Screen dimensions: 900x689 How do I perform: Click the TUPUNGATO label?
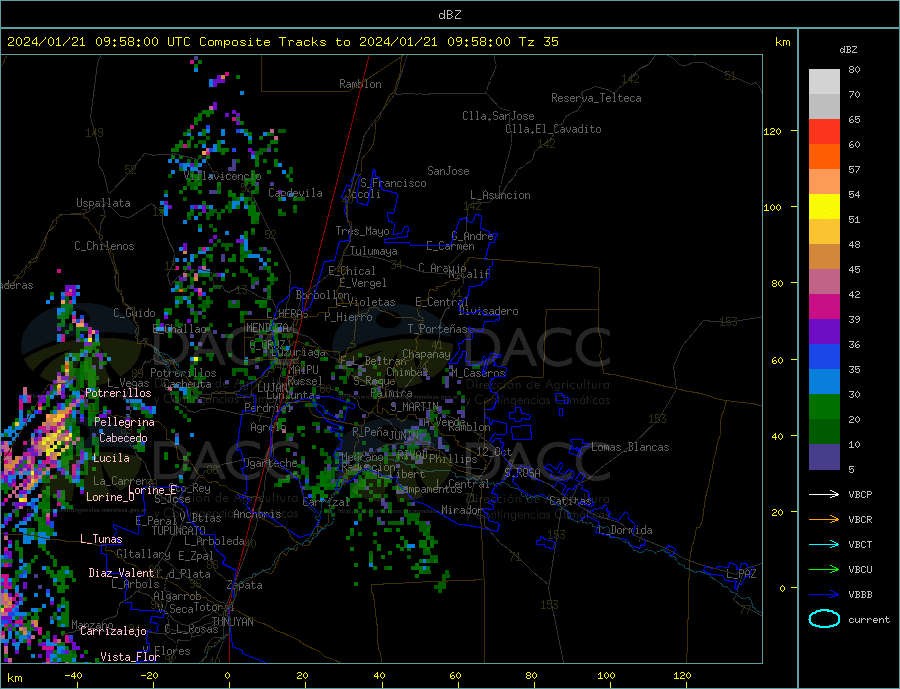[179, 531]
